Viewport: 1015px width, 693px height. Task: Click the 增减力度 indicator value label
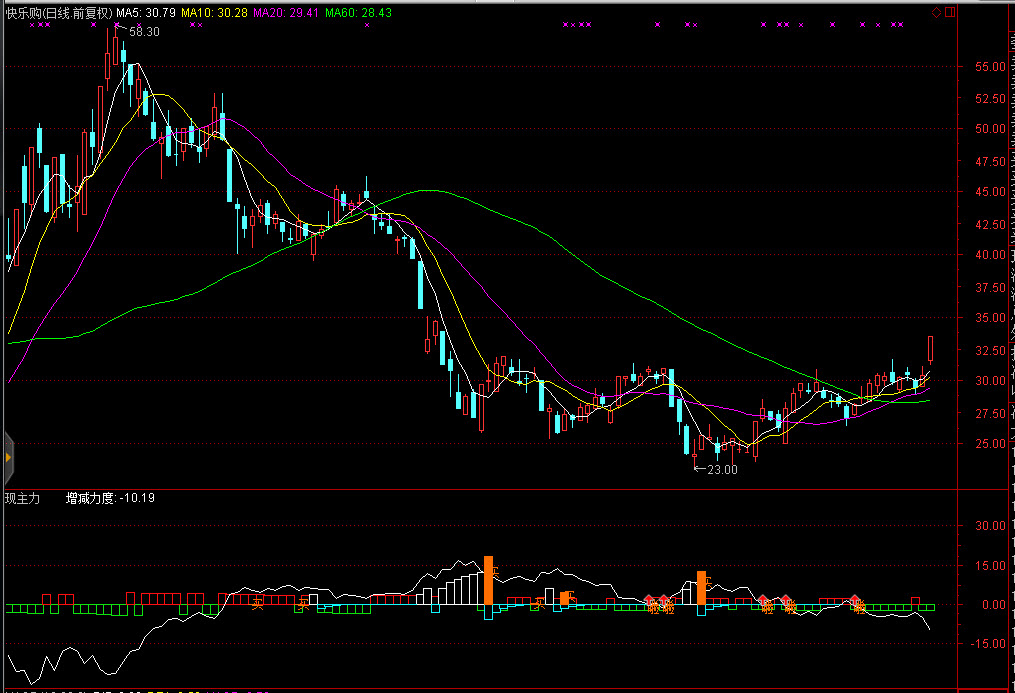[110, 497]
